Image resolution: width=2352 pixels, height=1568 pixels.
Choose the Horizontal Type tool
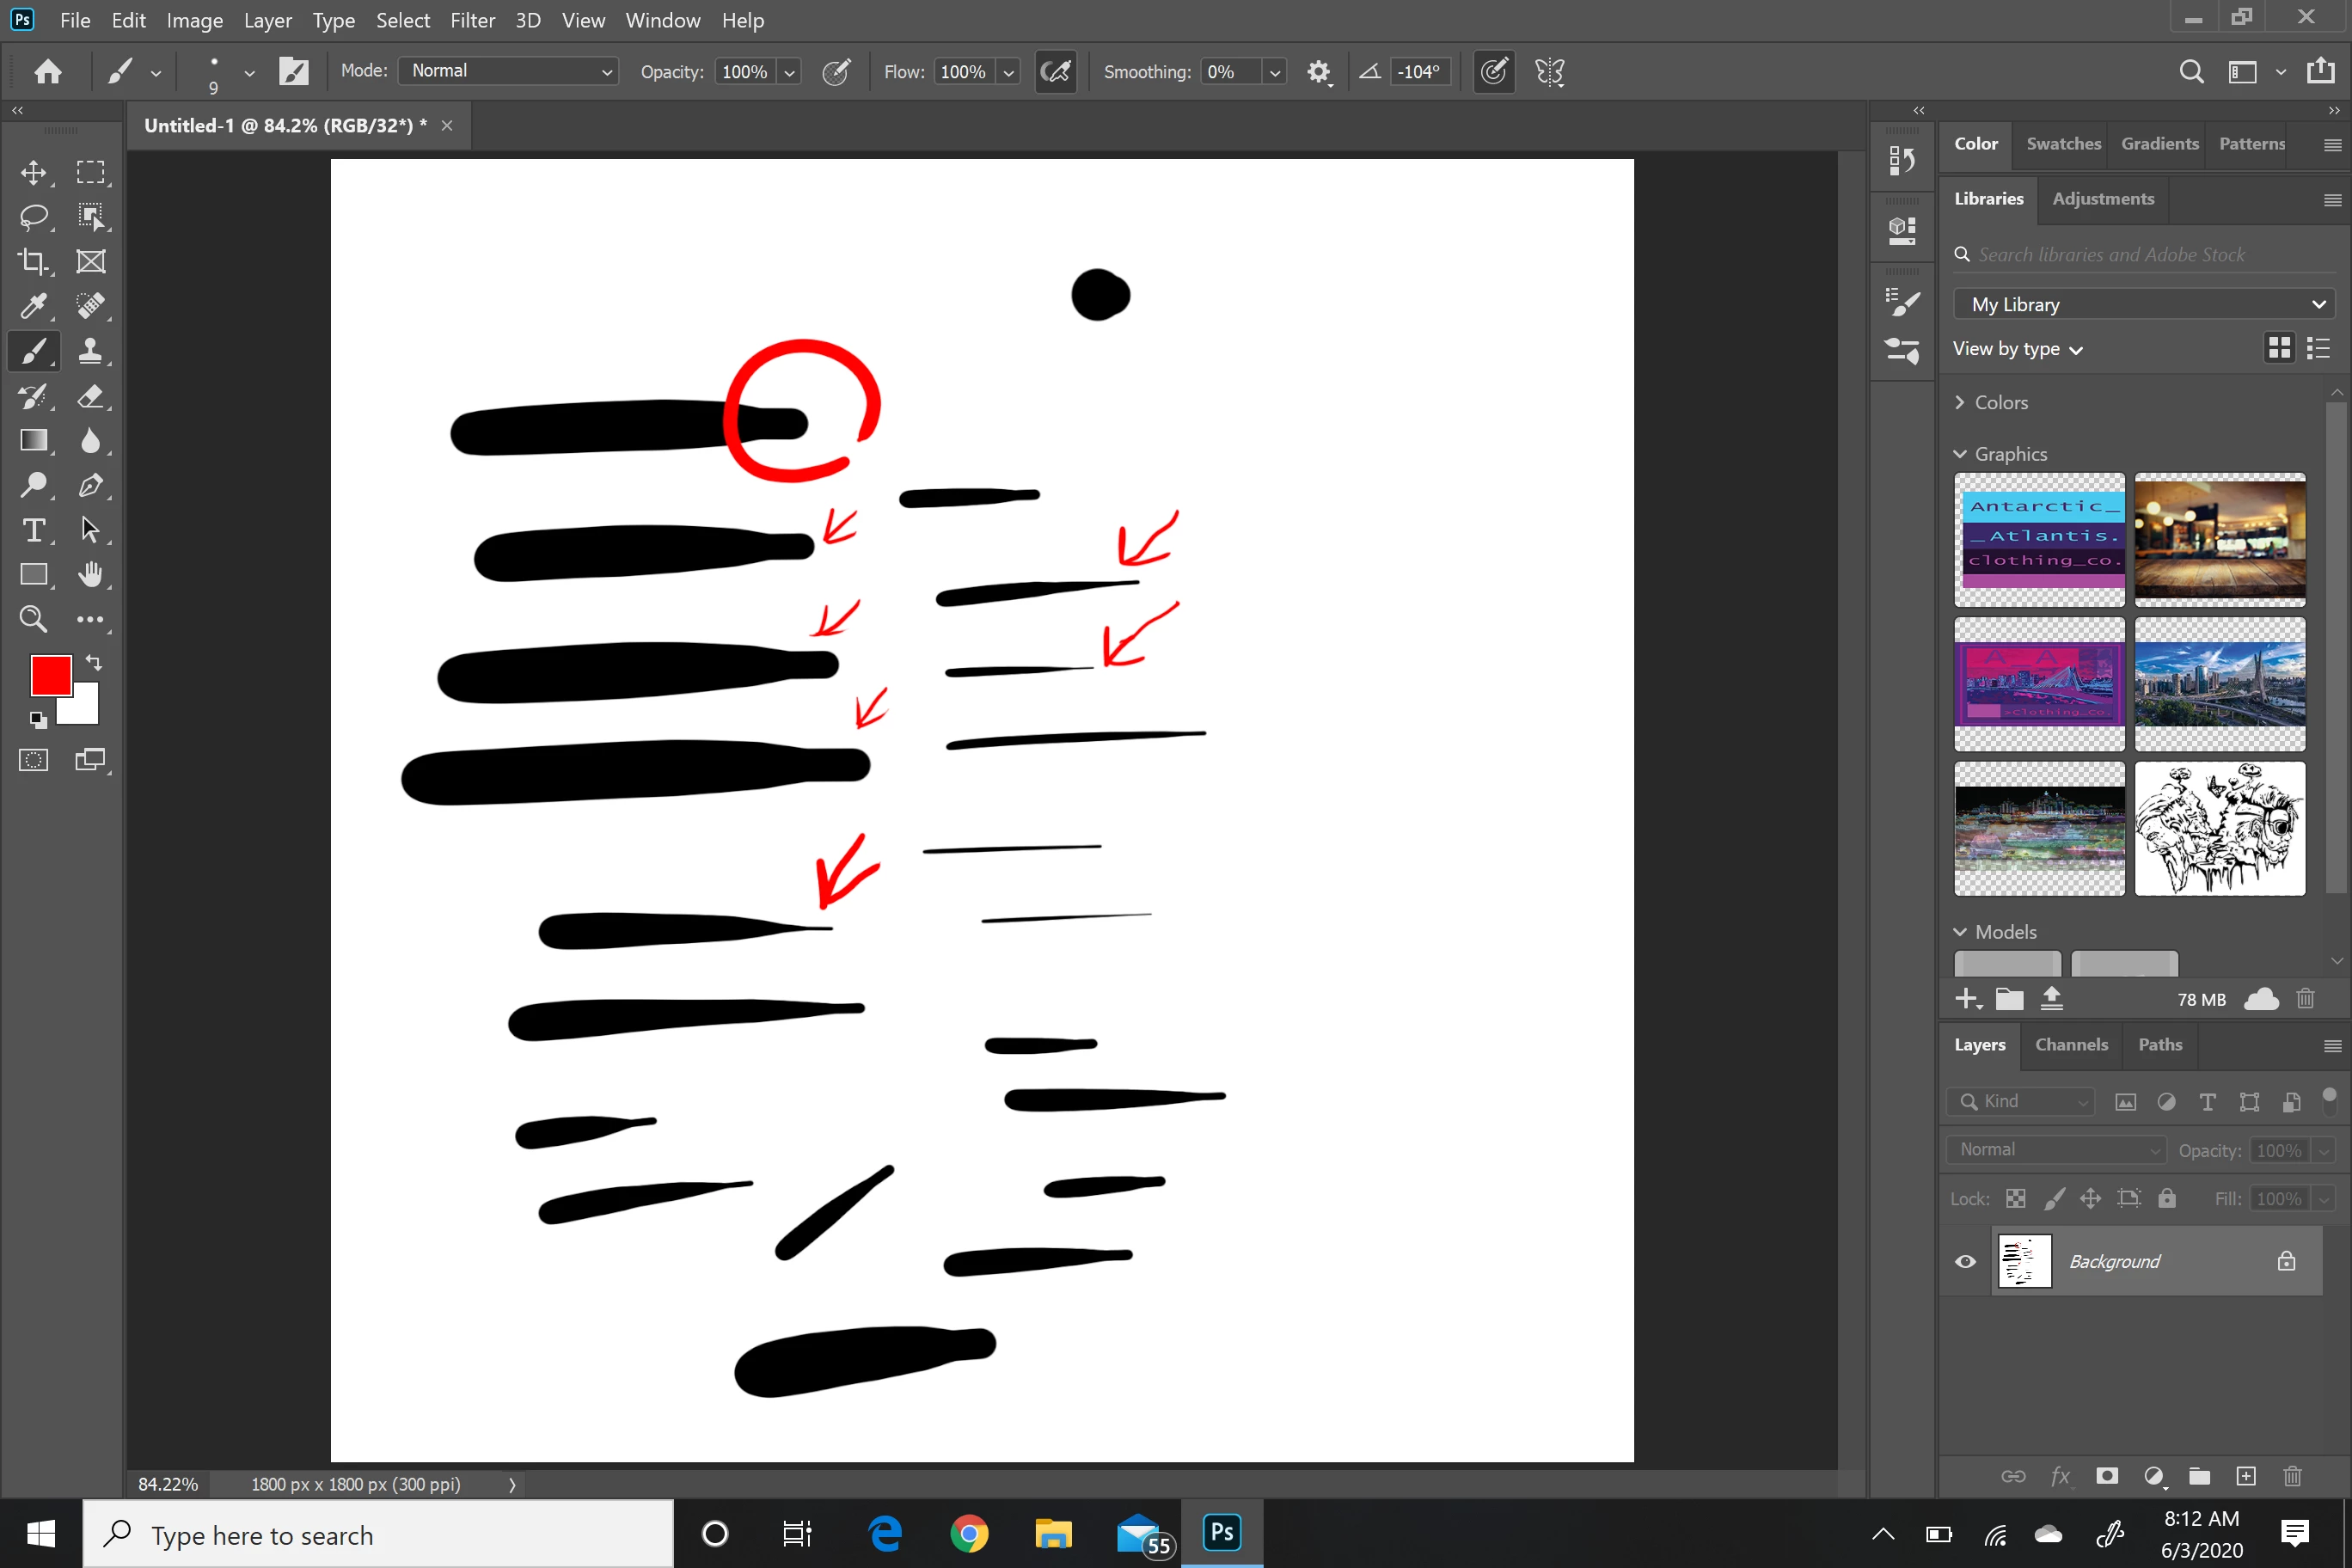point(33,530)
